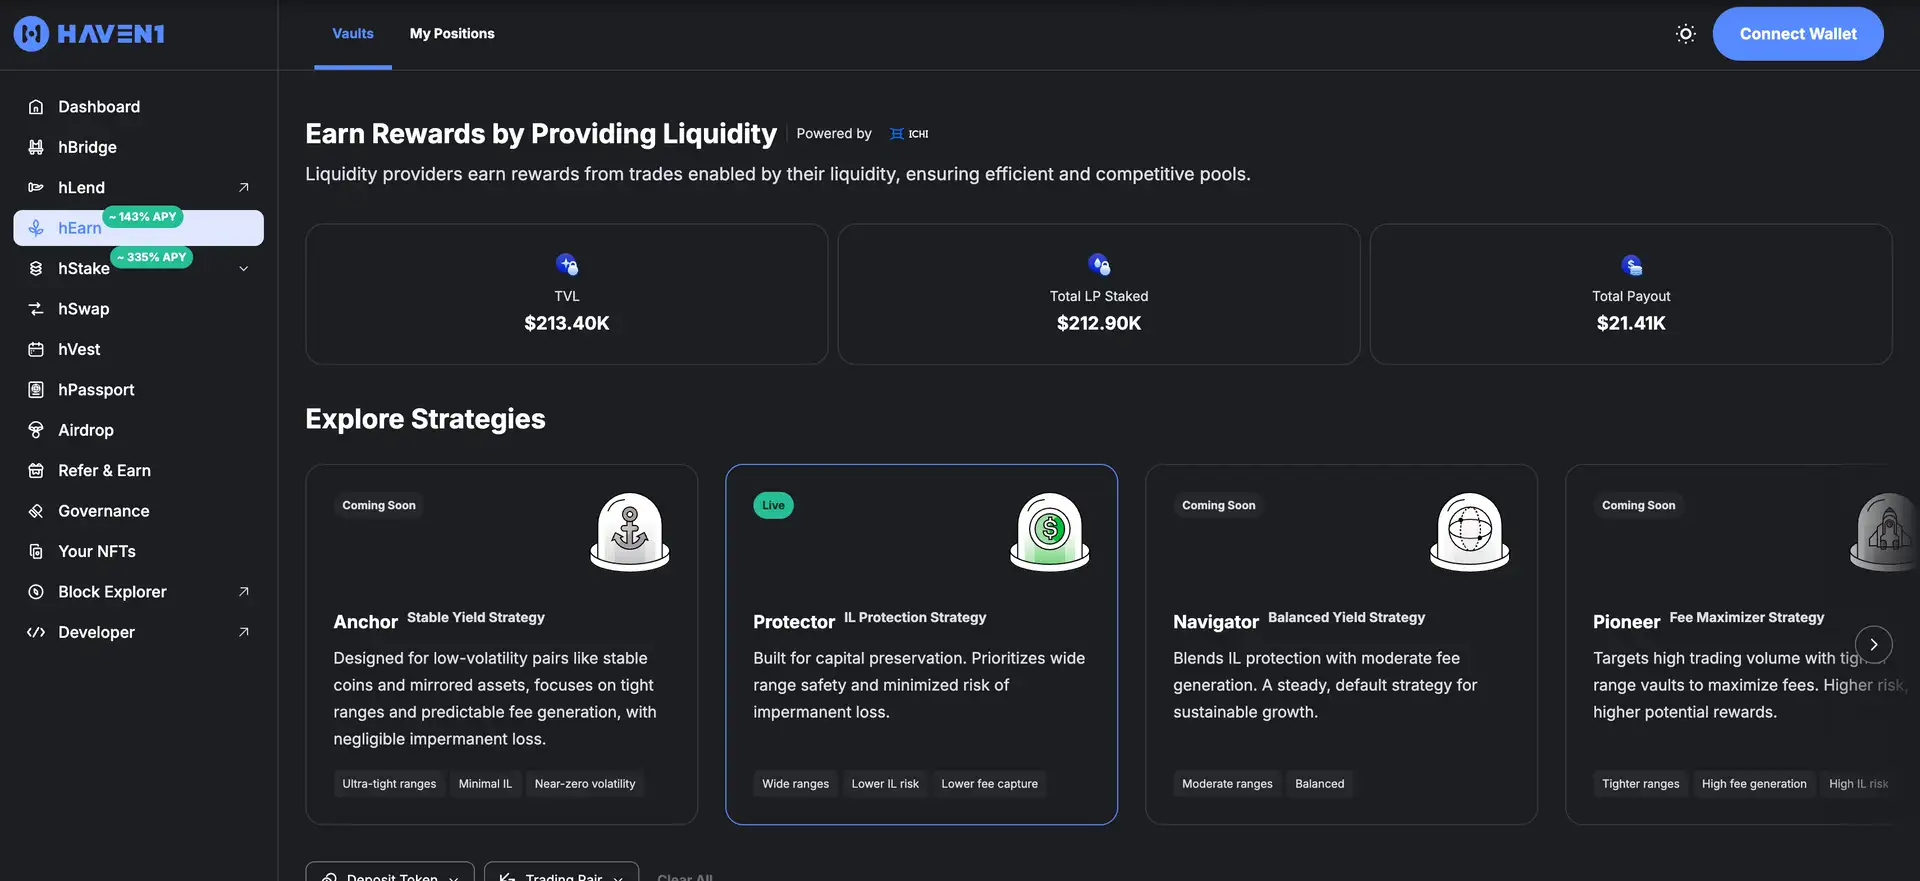This screenshot has width=1920, height=881.
Task: Open the Trading Pair filter dropdown
Action: click(561, 873)
